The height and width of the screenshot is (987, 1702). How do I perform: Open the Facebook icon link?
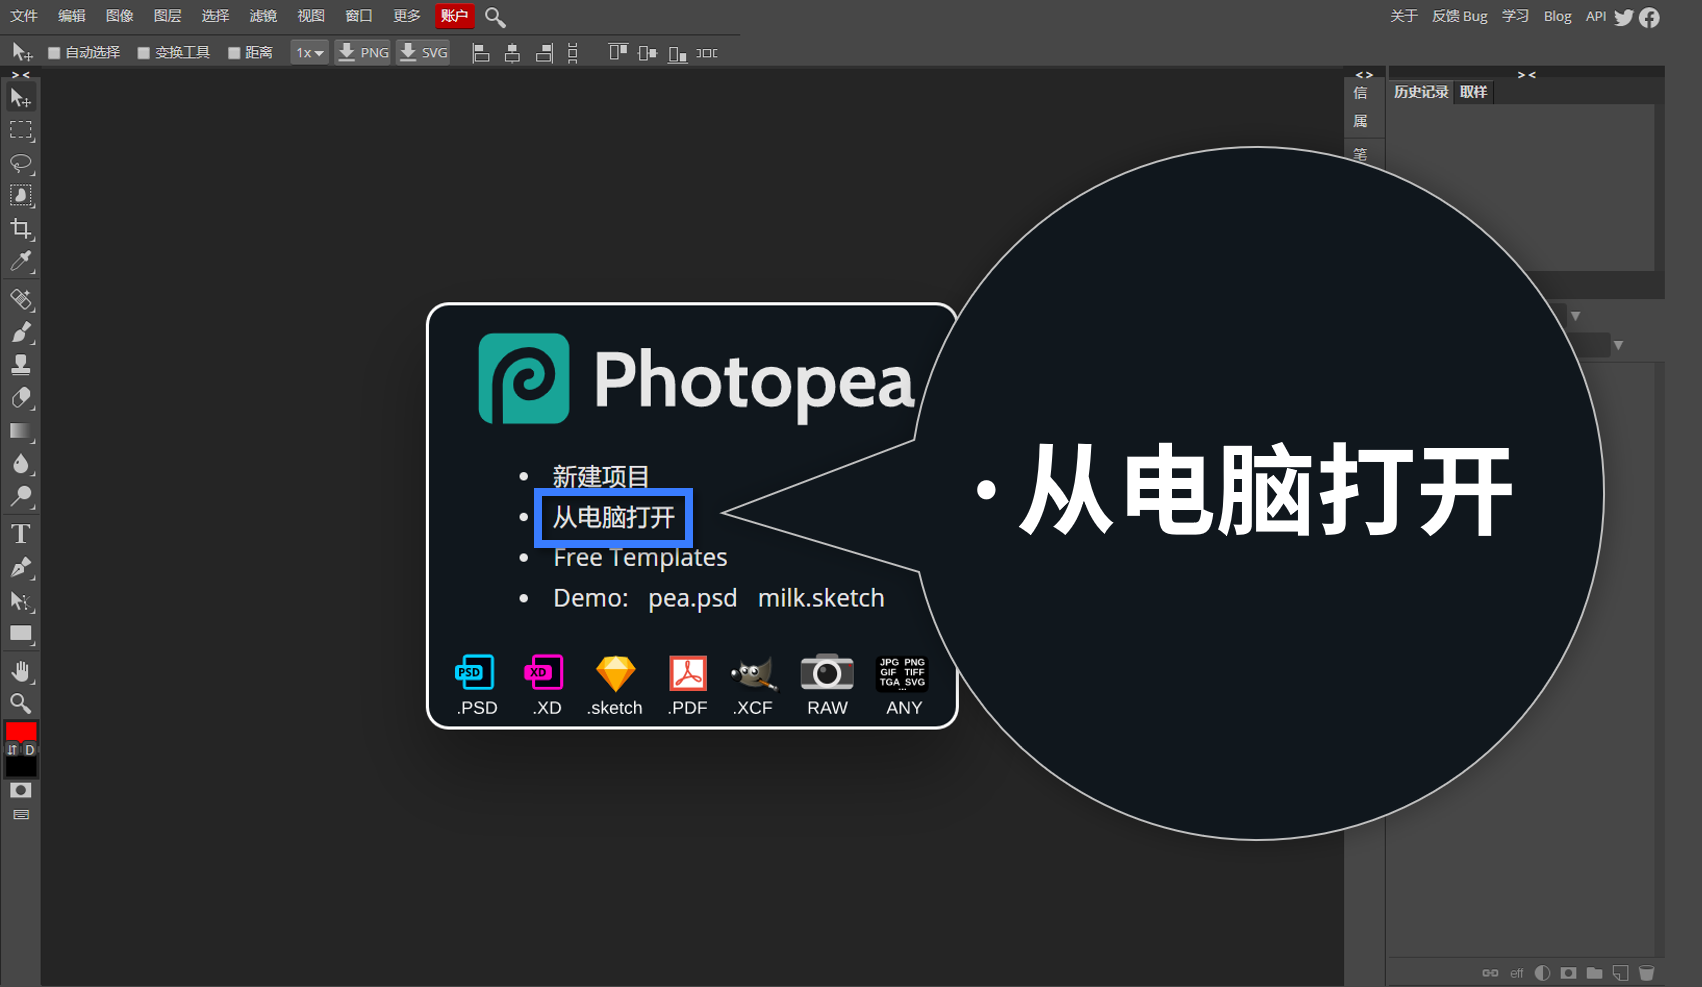click(1650, 17)
